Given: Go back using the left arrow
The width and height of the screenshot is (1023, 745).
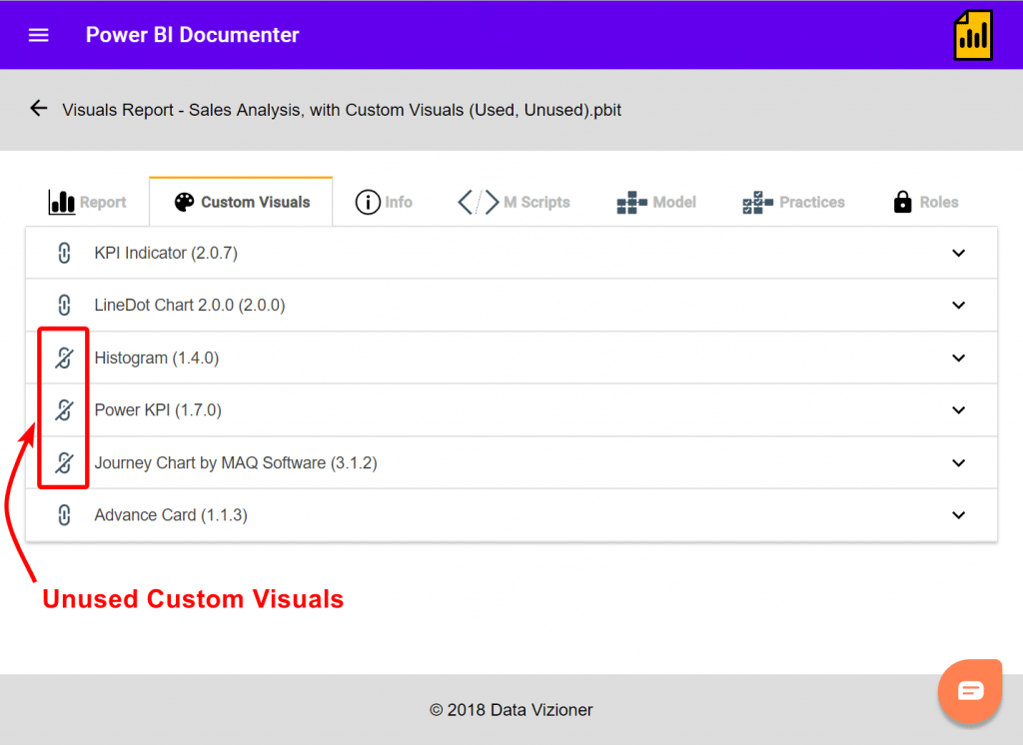Looking at the screenshot, I should (x=38, y=108).
